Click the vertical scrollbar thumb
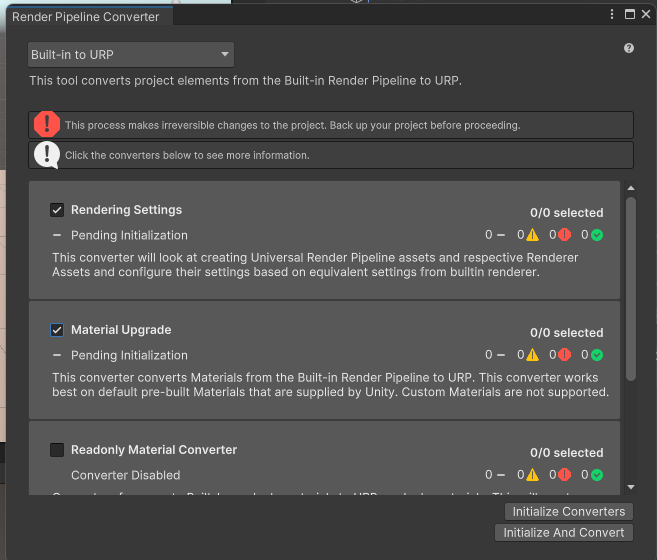The image size is (657, 560). [x=631, y=289]
